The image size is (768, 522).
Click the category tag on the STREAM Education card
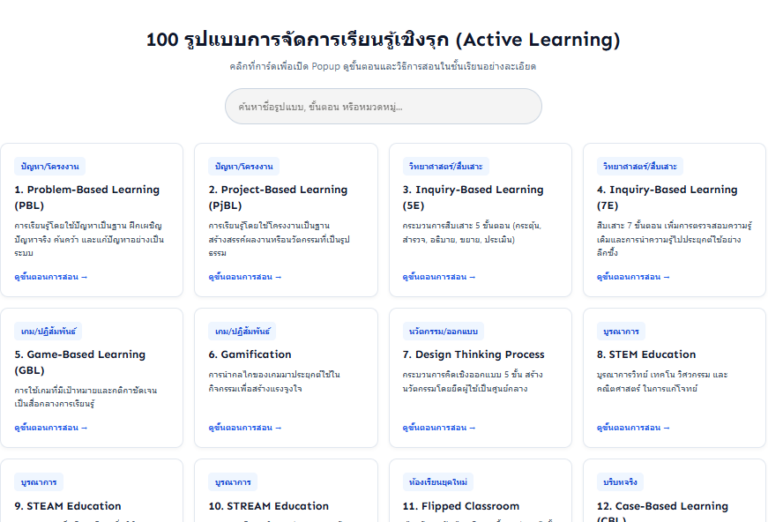(233, 482)
